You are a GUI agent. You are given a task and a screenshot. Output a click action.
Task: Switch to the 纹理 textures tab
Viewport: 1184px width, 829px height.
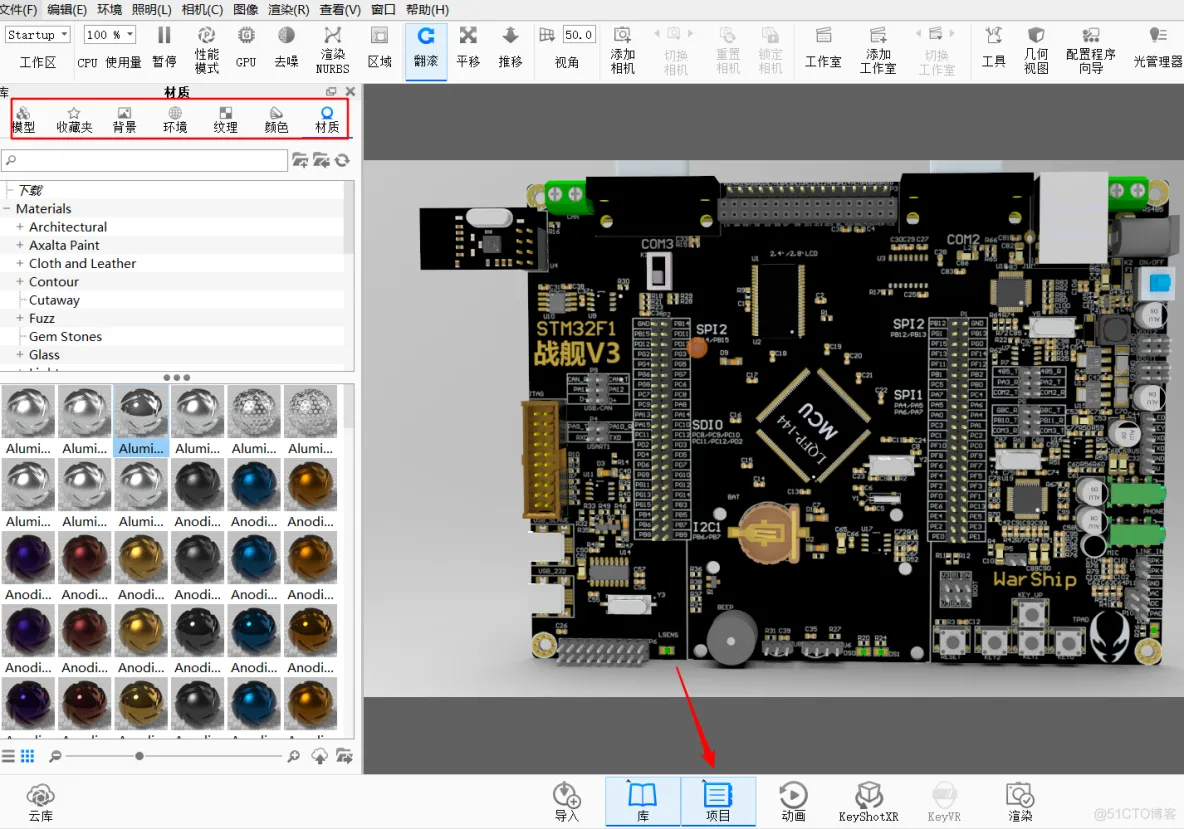[225, 120]
